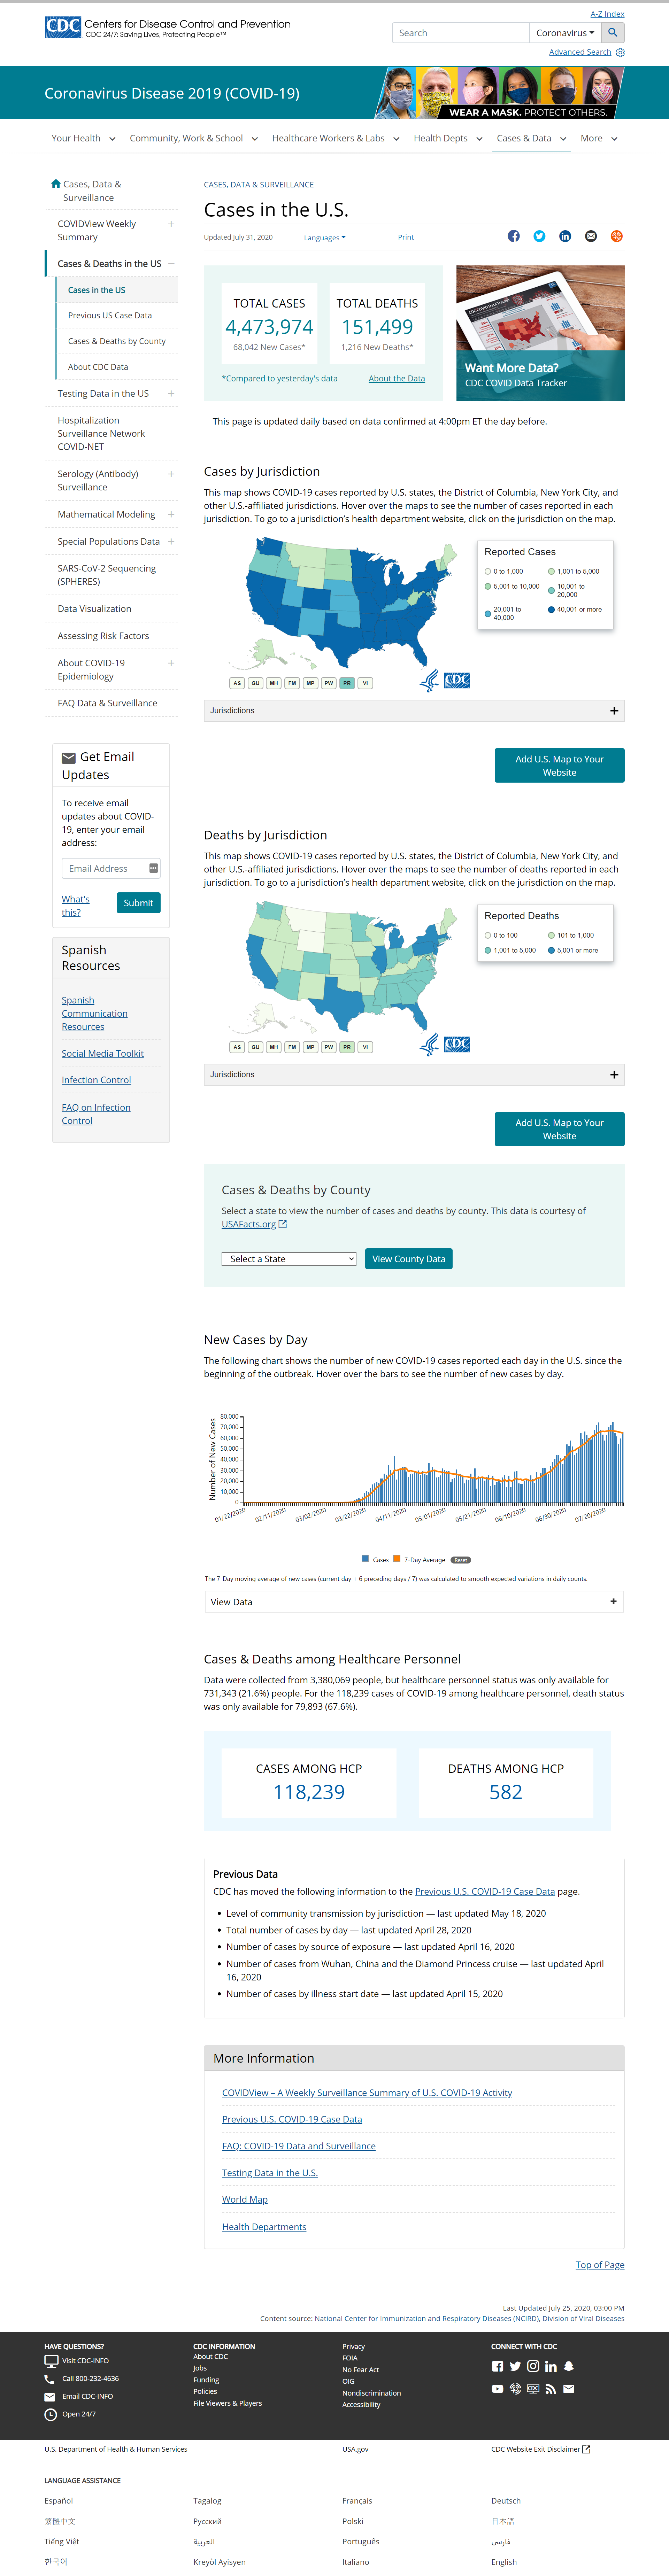Click the exit disclaimer icon in footer
This screenshot has width=669, height=2576.
tap(586, 2449)
